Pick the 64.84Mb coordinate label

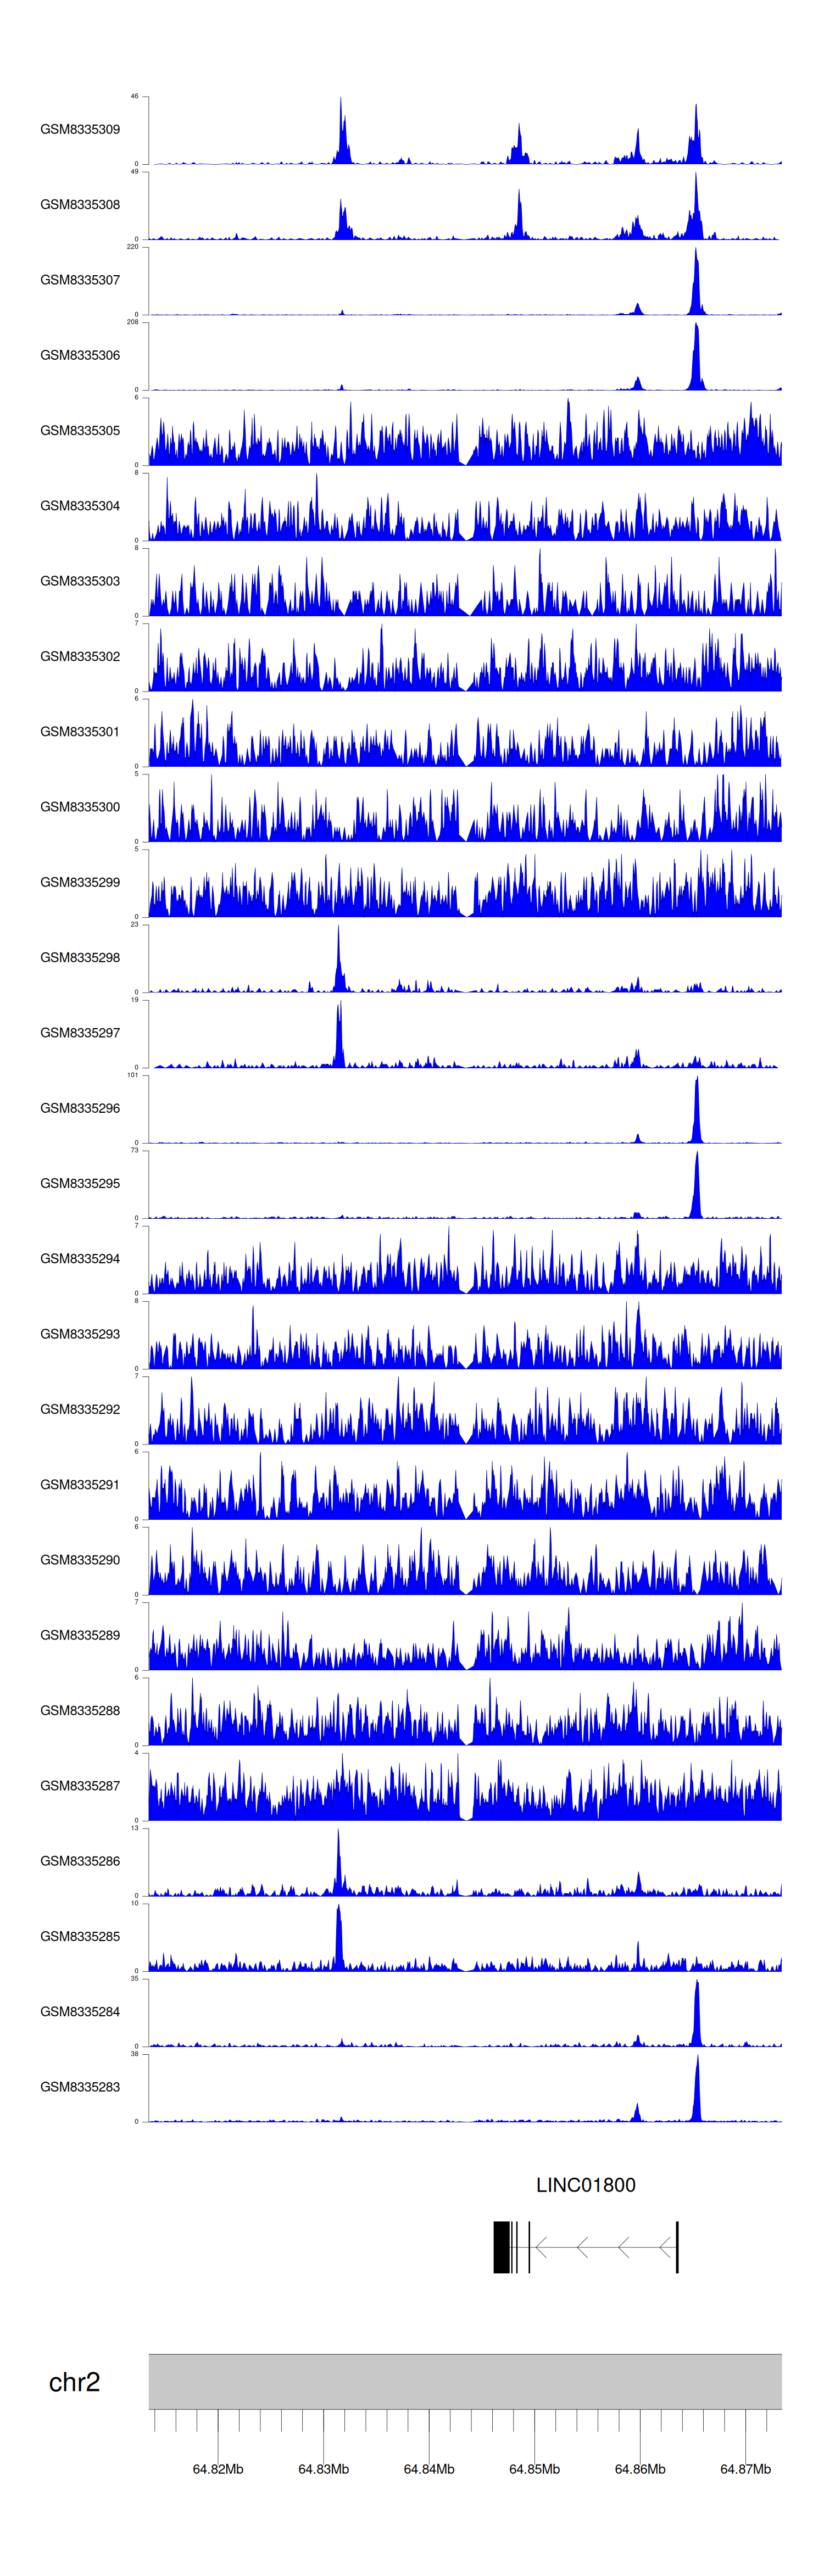429,2468
